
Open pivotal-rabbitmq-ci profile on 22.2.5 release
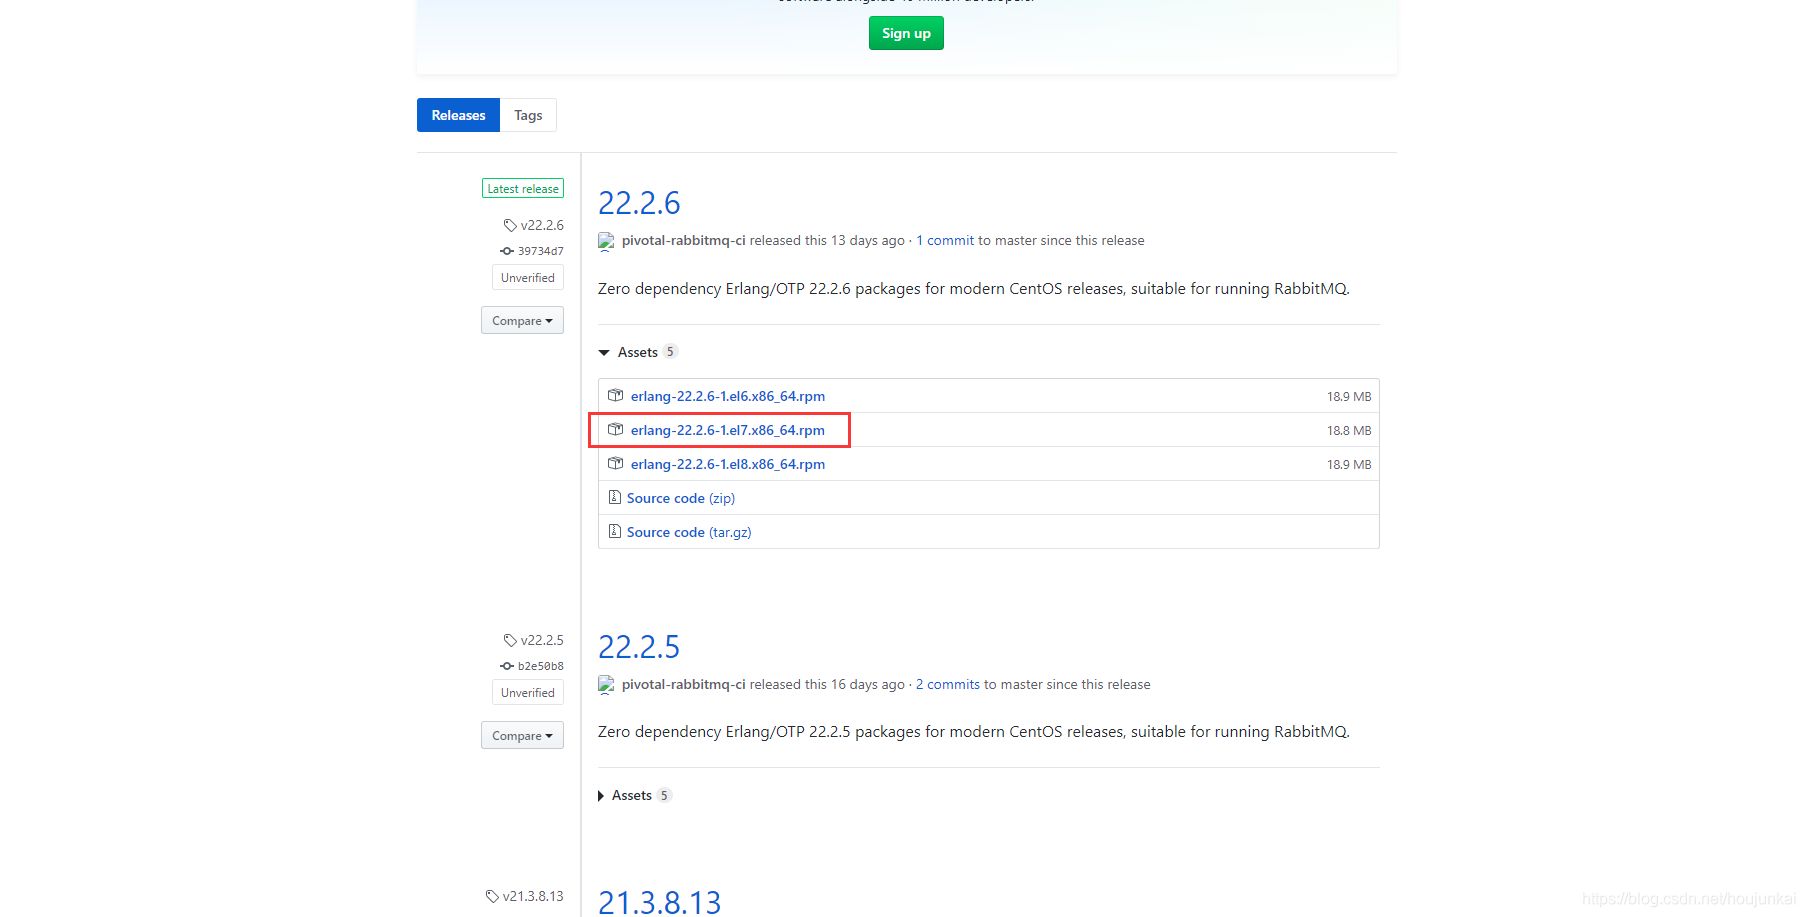(683, 684)
